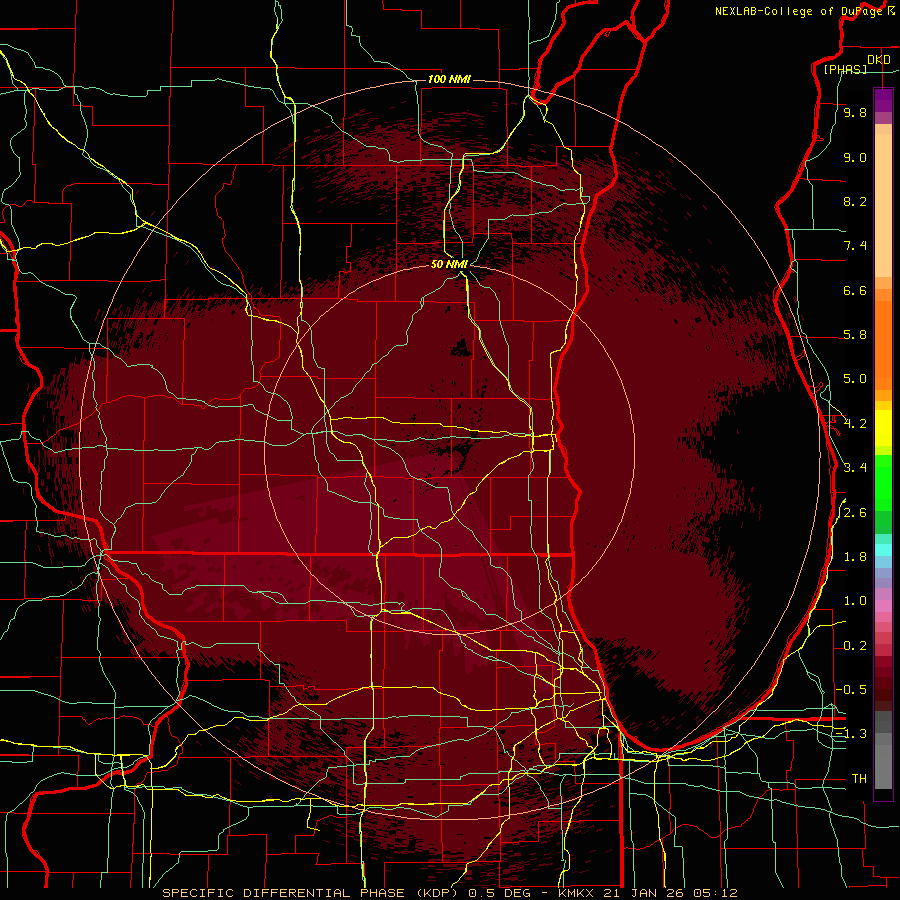The image size is (900, 900).
Task: Click the purple top segment of color bar
Action: (x=883, y=100)
